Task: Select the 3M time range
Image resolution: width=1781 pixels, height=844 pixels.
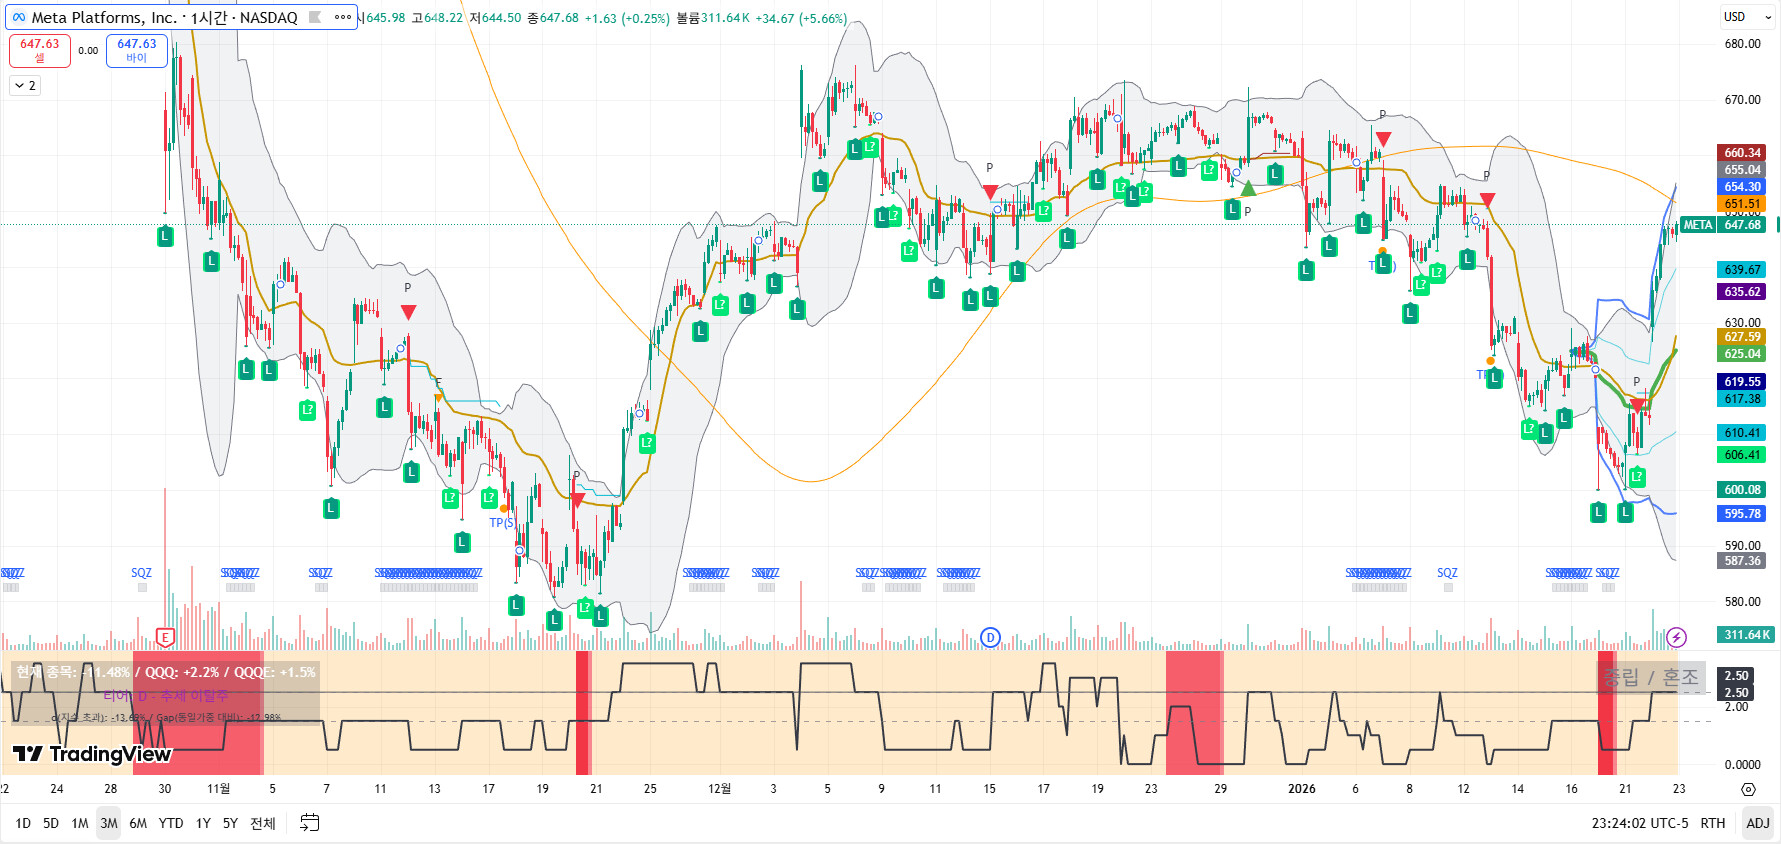Action: (x=109, y=823)
